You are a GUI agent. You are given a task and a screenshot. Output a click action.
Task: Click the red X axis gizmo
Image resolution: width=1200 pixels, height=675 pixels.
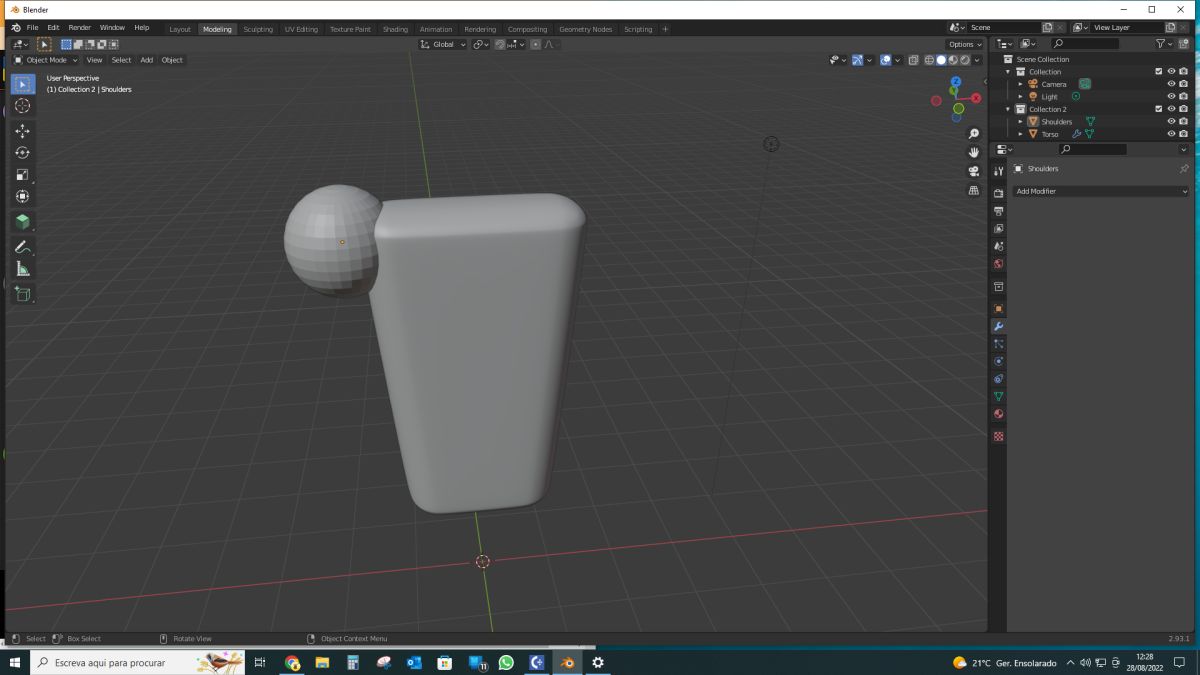pyautogui.click(x=976, y=98)
